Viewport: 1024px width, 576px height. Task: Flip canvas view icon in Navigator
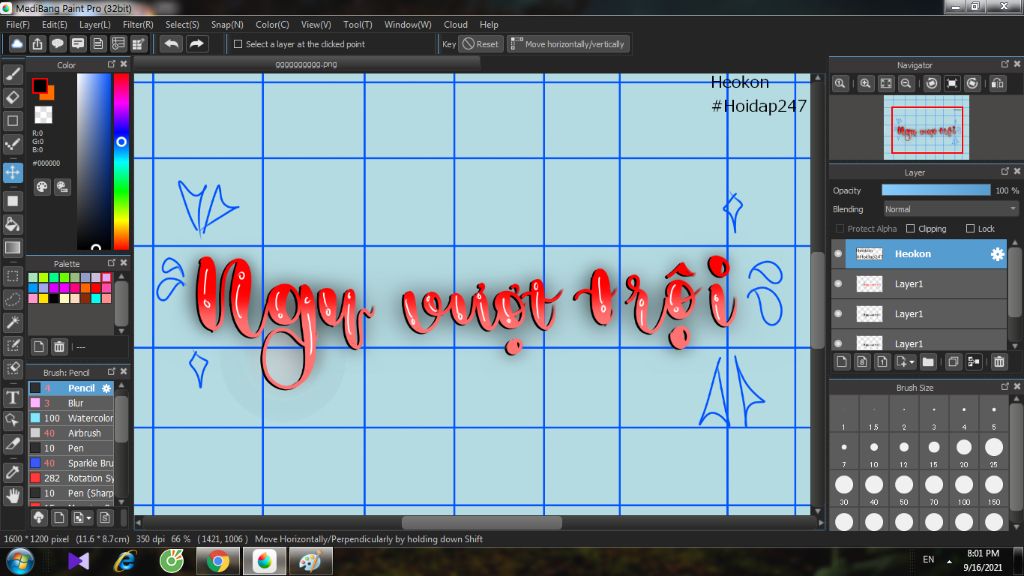click(998, 84)
